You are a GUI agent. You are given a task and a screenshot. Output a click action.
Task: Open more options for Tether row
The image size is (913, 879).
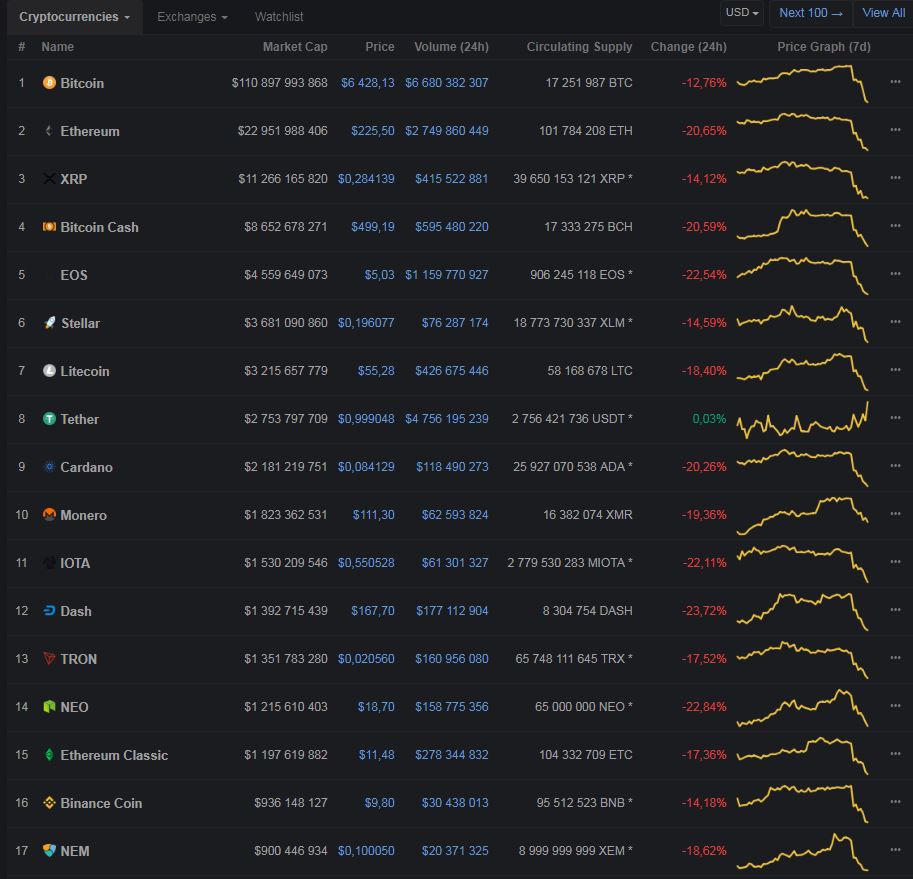click(x=896, y=418)
